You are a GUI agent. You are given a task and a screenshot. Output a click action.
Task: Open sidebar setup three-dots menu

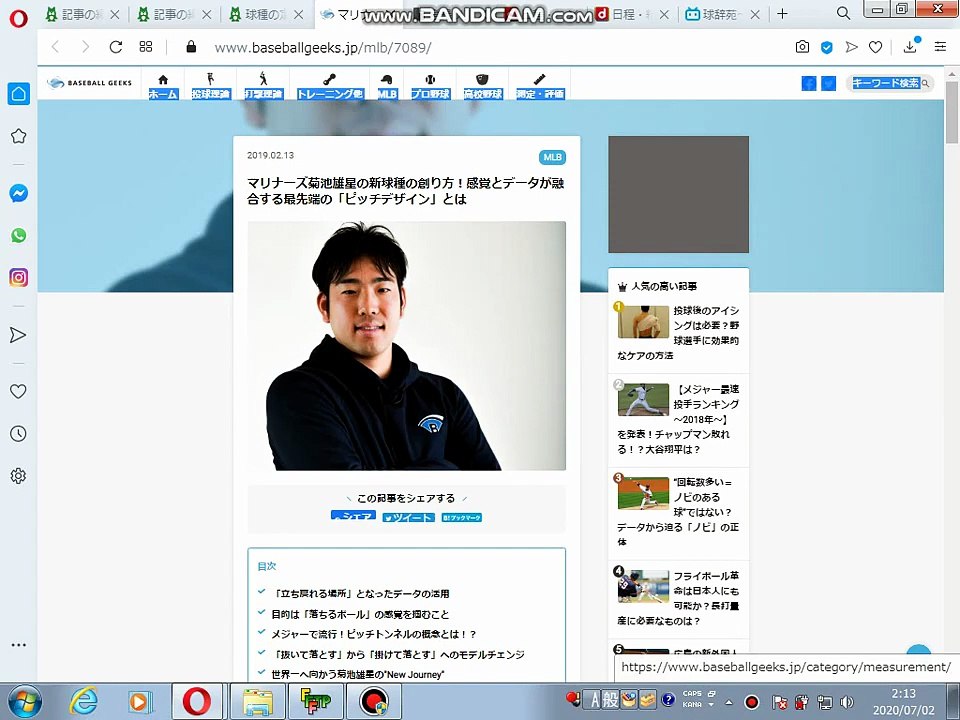click(18, 645)
